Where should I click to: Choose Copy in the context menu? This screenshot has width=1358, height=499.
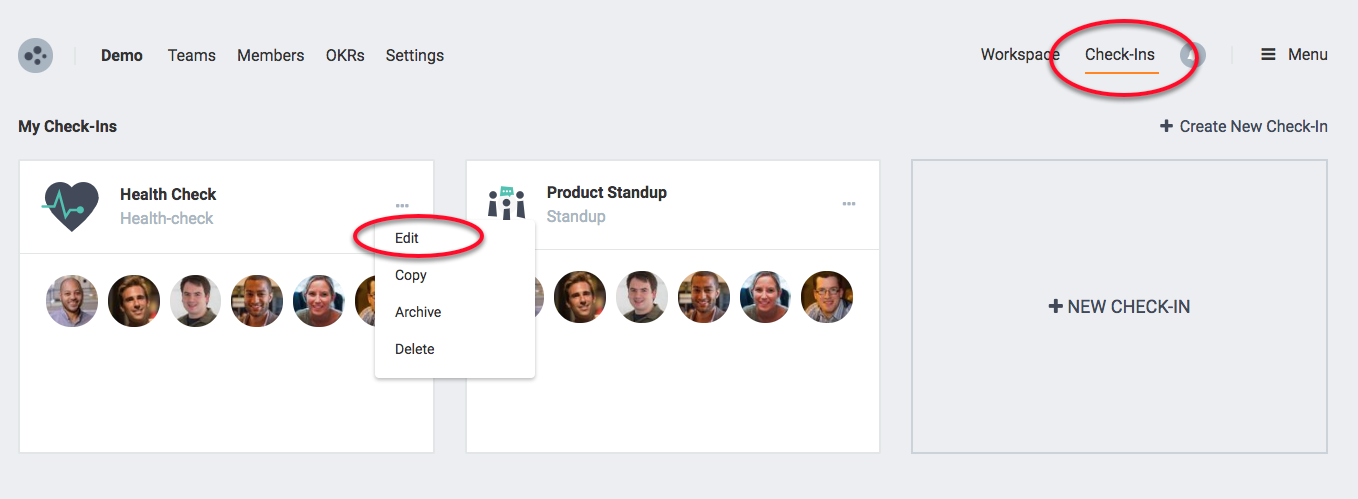[x=411, y=275]
